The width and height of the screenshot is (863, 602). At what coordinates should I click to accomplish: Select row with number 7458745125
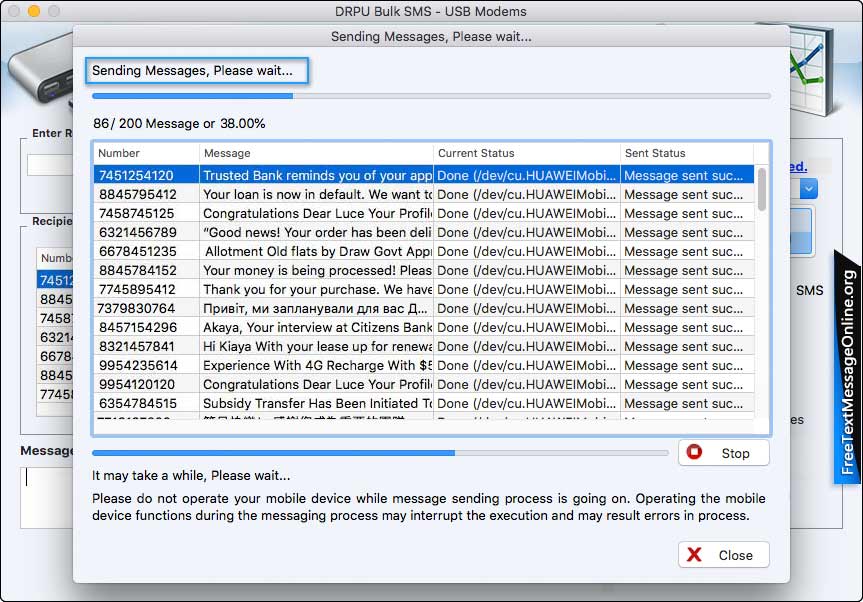click(x=424, y=214)
